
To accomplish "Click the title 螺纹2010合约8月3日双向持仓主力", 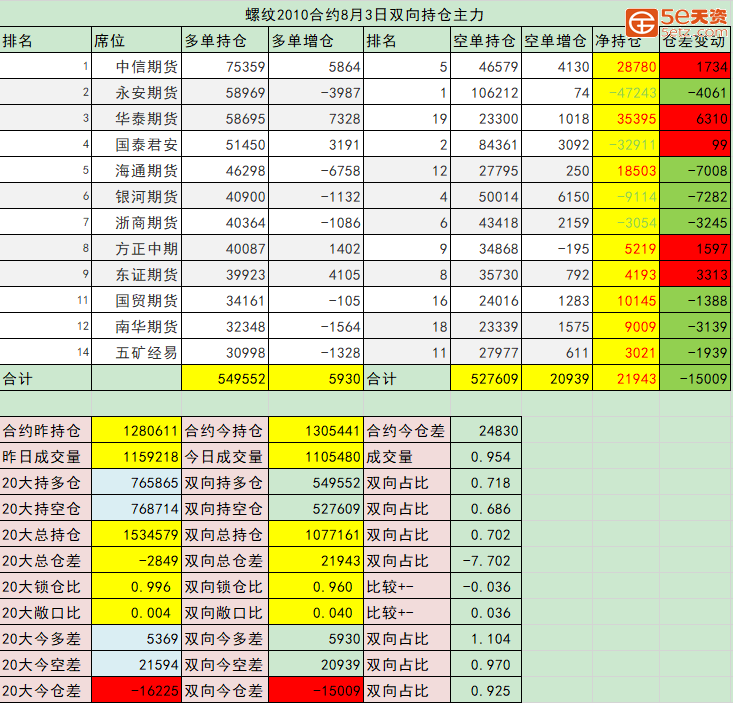I will [x=364, y=14].
